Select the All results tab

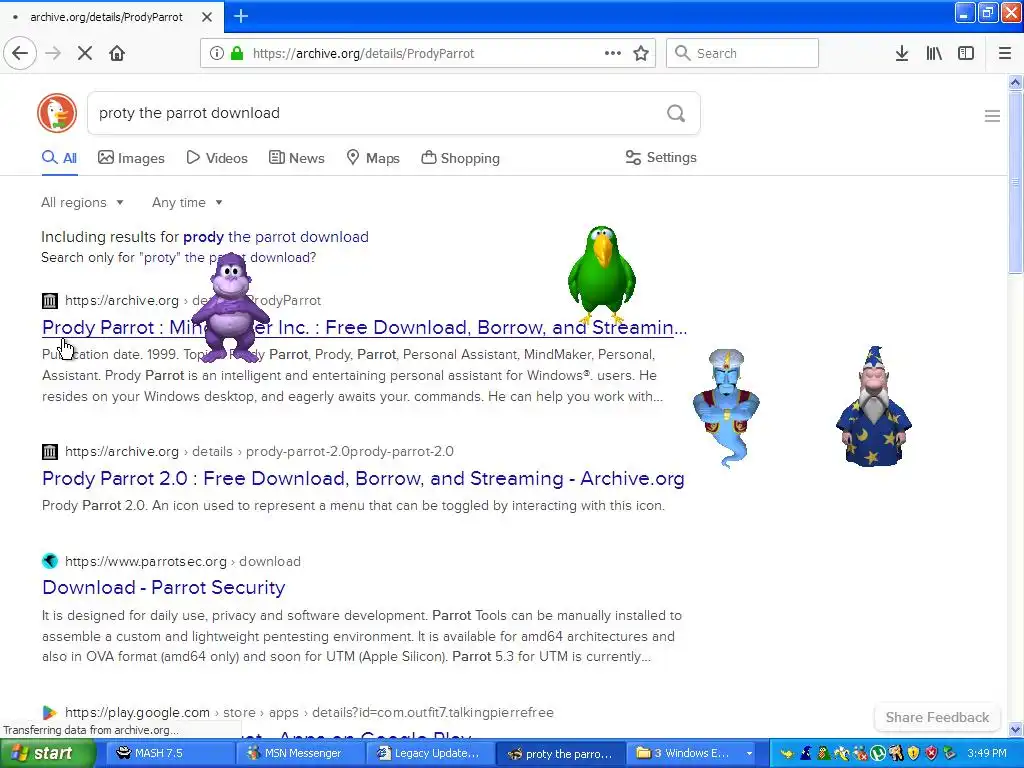59,158
